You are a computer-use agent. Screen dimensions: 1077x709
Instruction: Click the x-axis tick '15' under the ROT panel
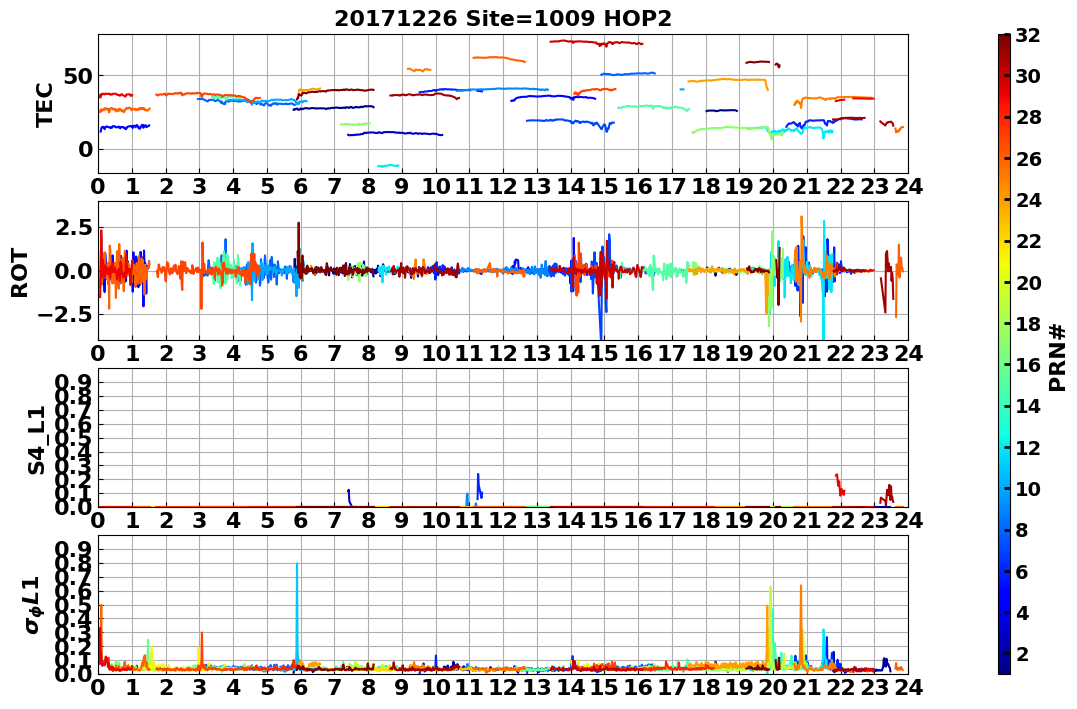coord(604,353)
